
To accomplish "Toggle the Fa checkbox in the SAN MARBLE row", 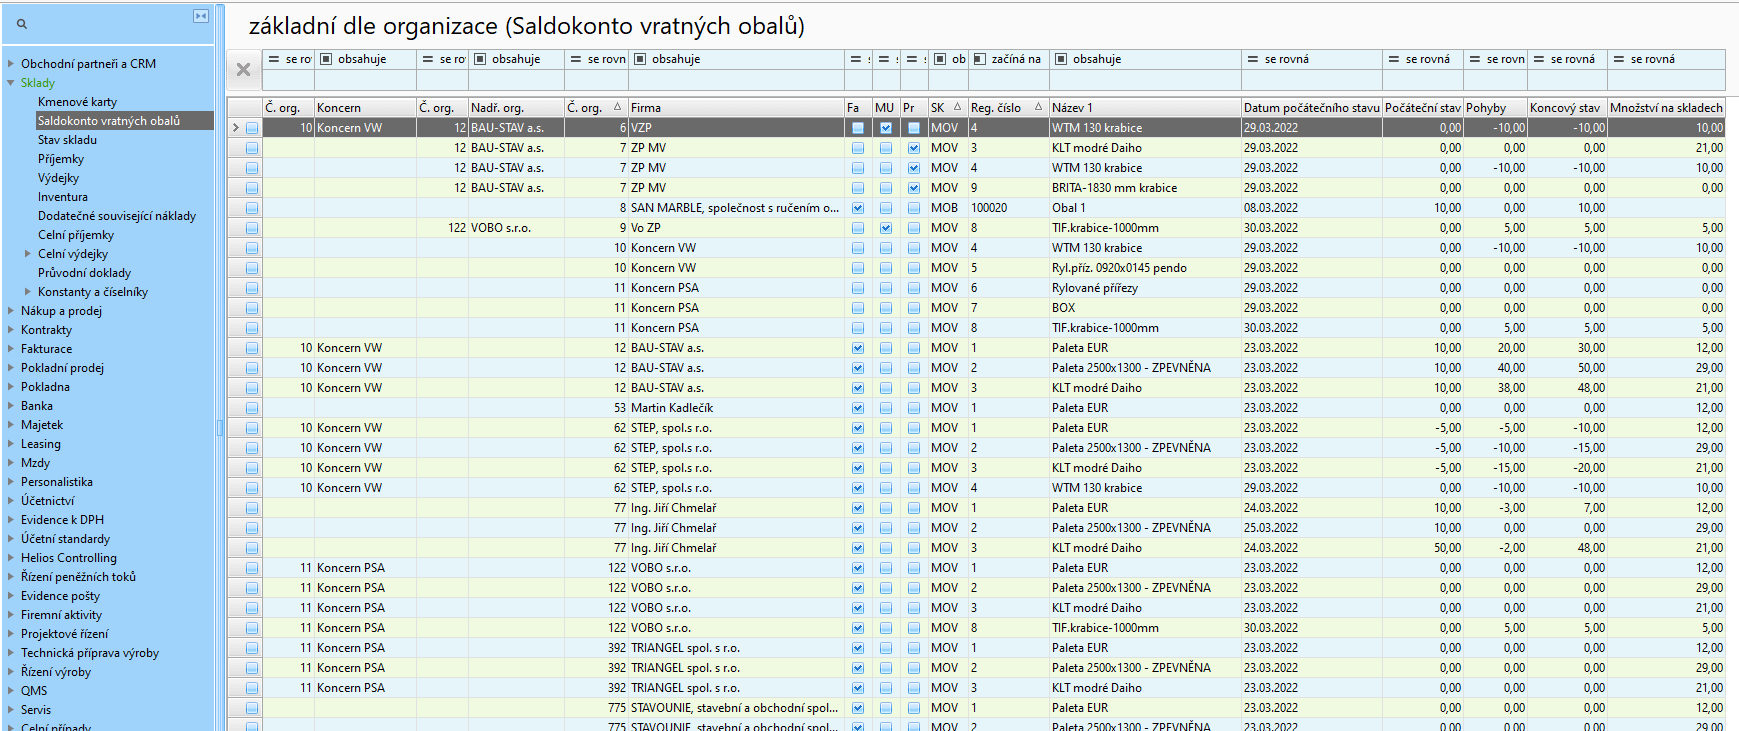I will click(x=858, y=208).
